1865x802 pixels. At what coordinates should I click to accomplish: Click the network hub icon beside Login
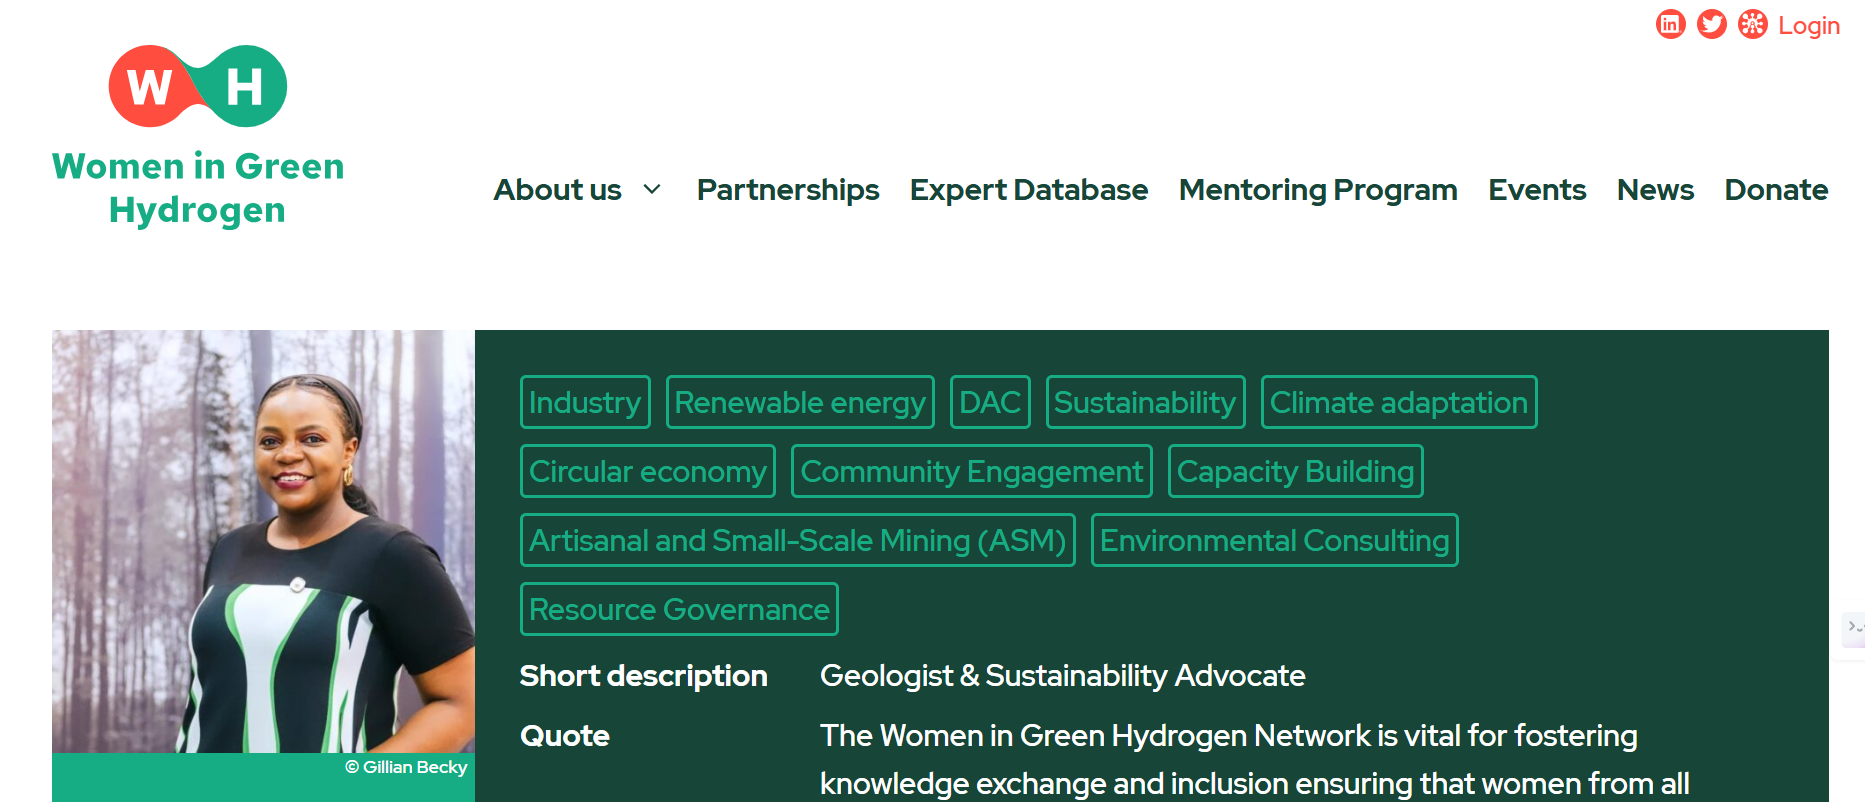(x=1752, y=24)
